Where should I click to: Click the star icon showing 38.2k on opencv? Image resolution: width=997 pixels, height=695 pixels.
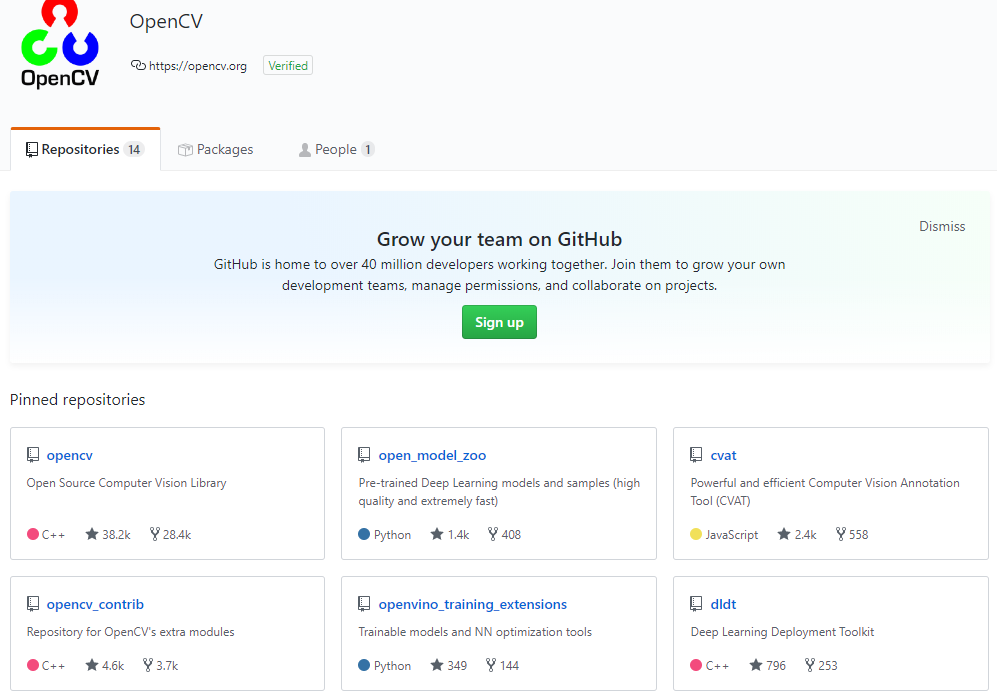click(x=92, y=534)
